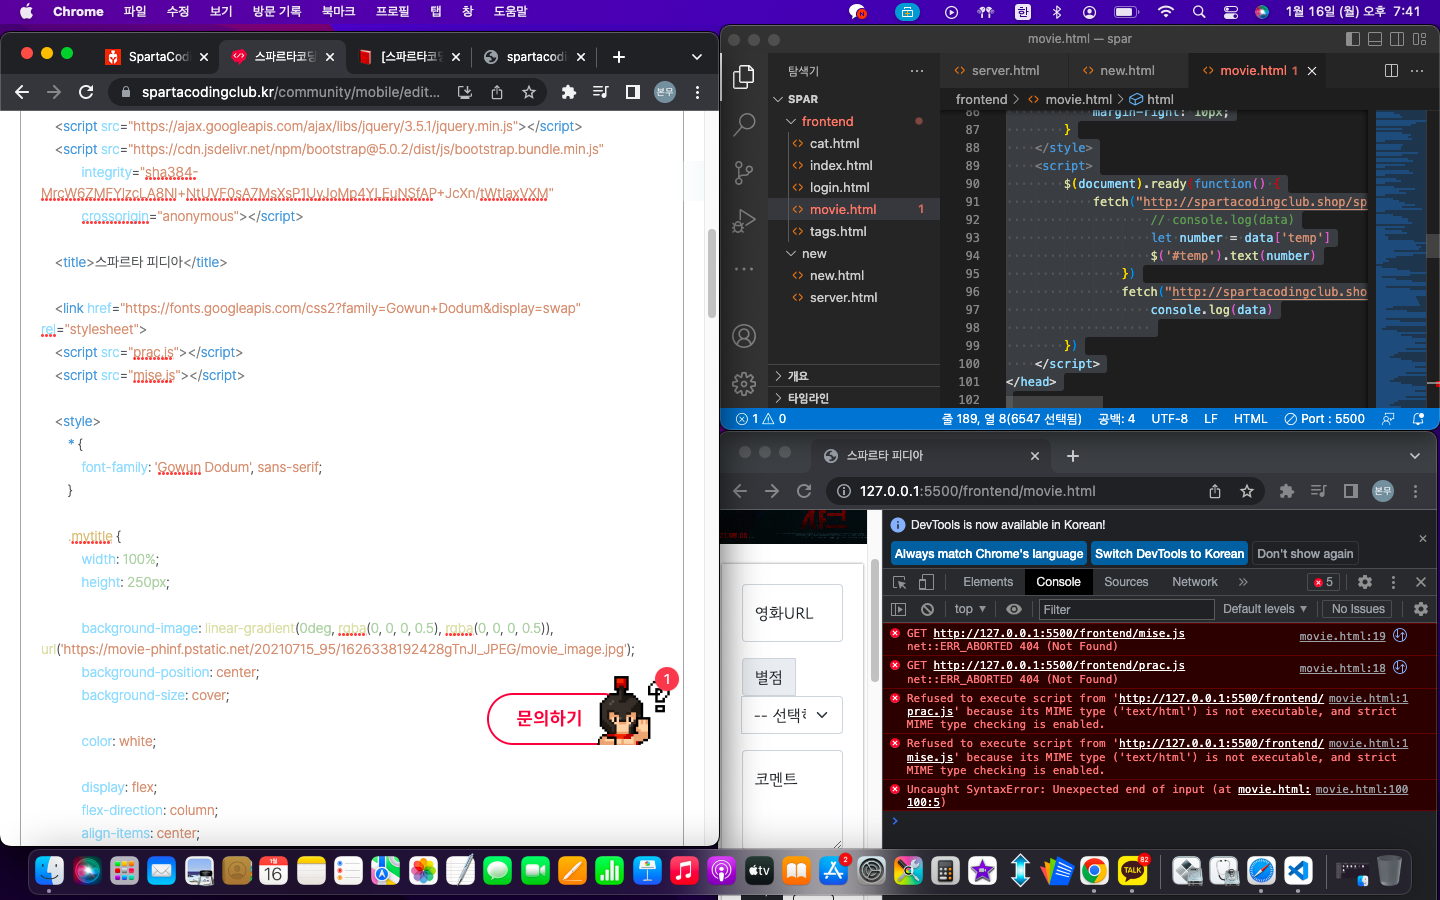
Task: Open Default levels dropdown
Action: [1265, 609]
